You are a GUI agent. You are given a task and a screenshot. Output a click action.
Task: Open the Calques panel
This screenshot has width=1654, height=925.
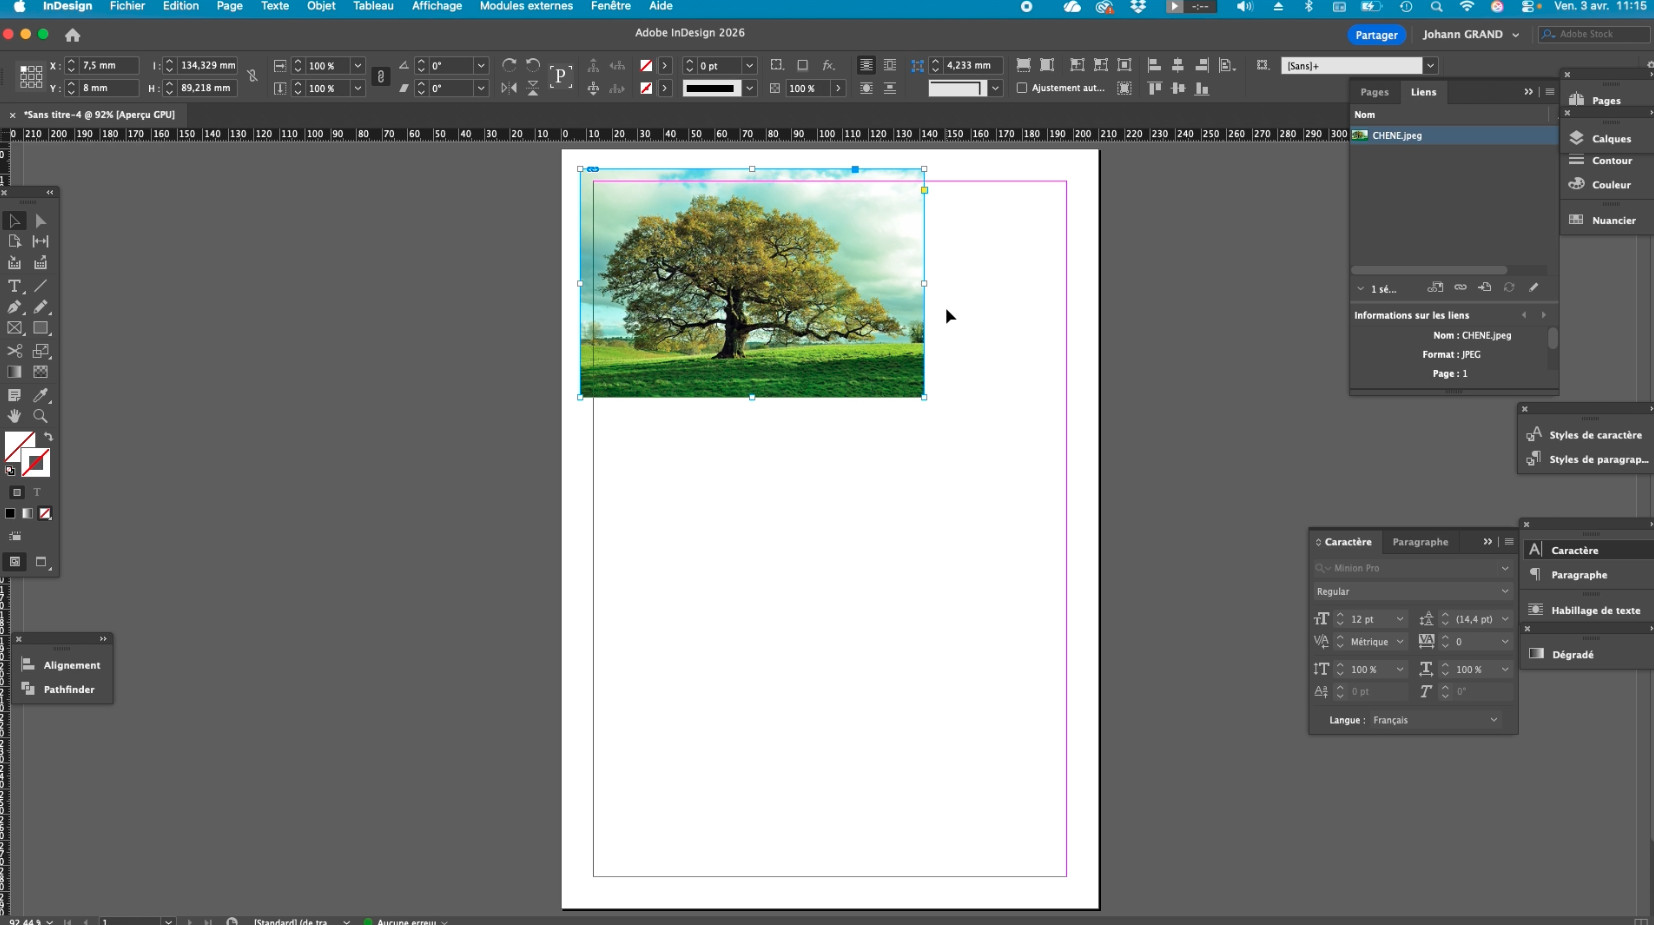1610,139
